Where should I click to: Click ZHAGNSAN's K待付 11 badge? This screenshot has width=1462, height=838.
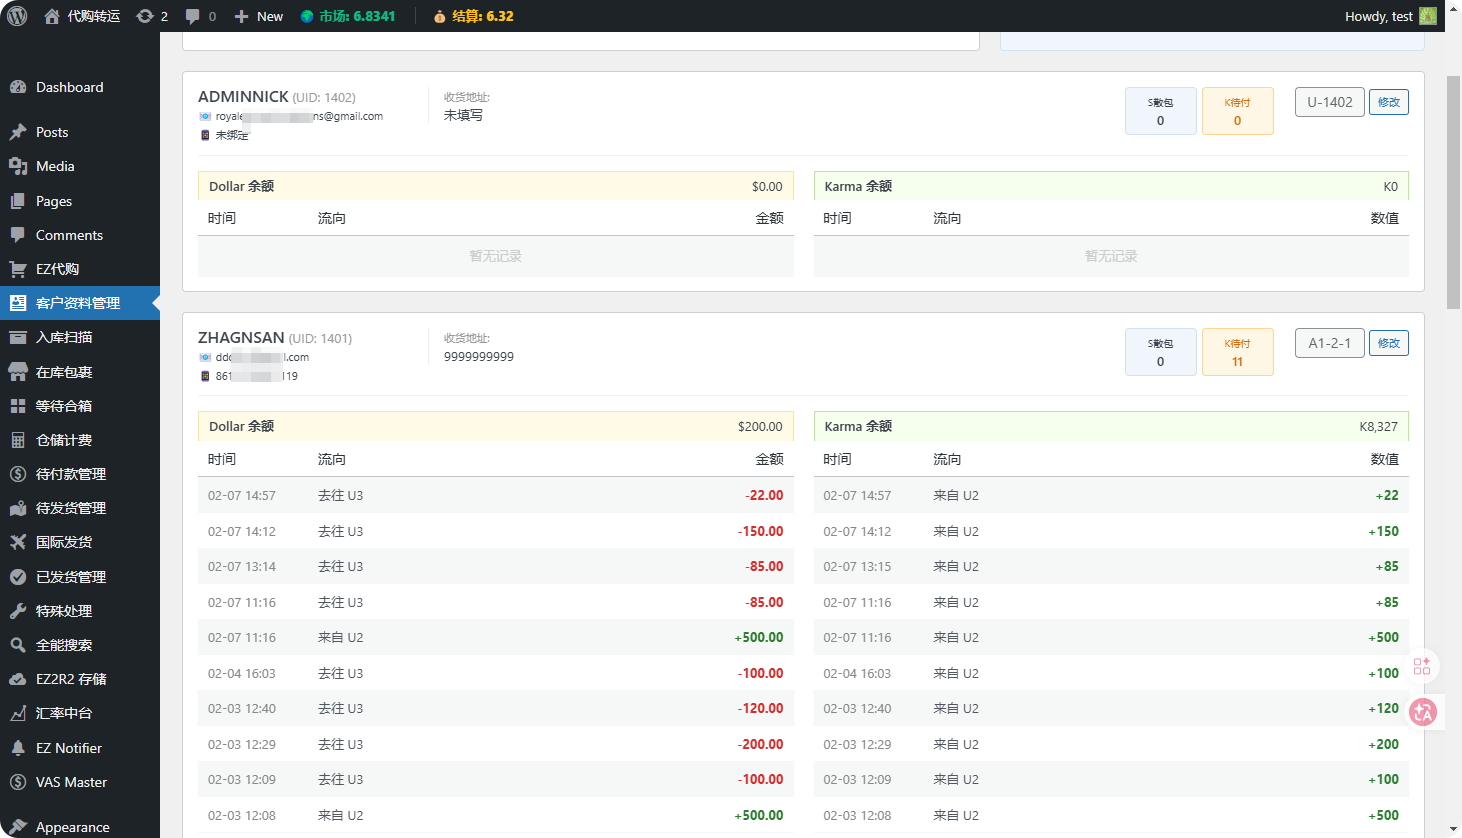pyautogui.click(x=1237, y=352)
